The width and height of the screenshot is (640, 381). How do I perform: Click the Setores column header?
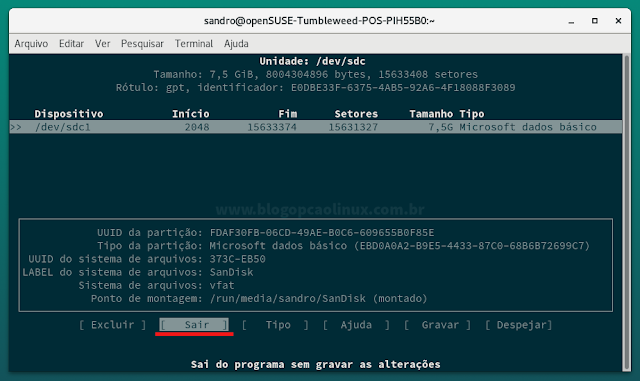[356, 114]
